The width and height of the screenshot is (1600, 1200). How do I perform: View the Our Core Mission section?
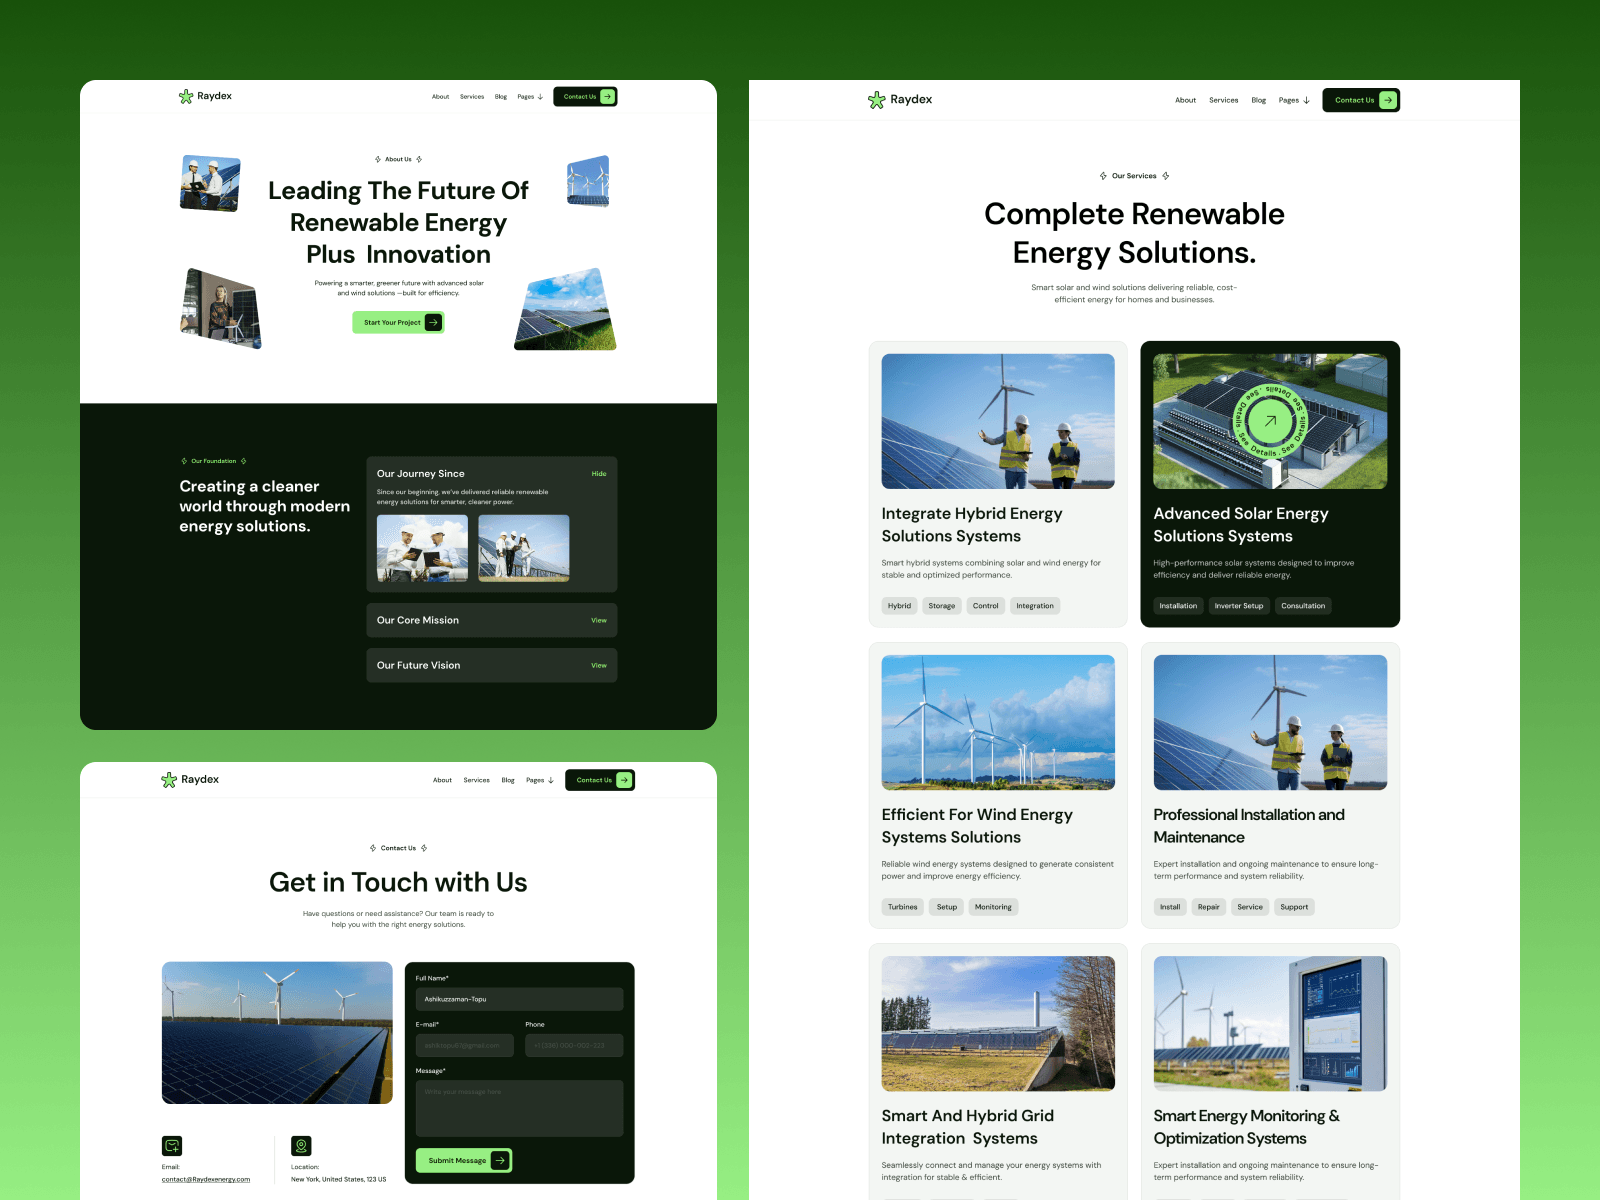(x=599, y=620)
